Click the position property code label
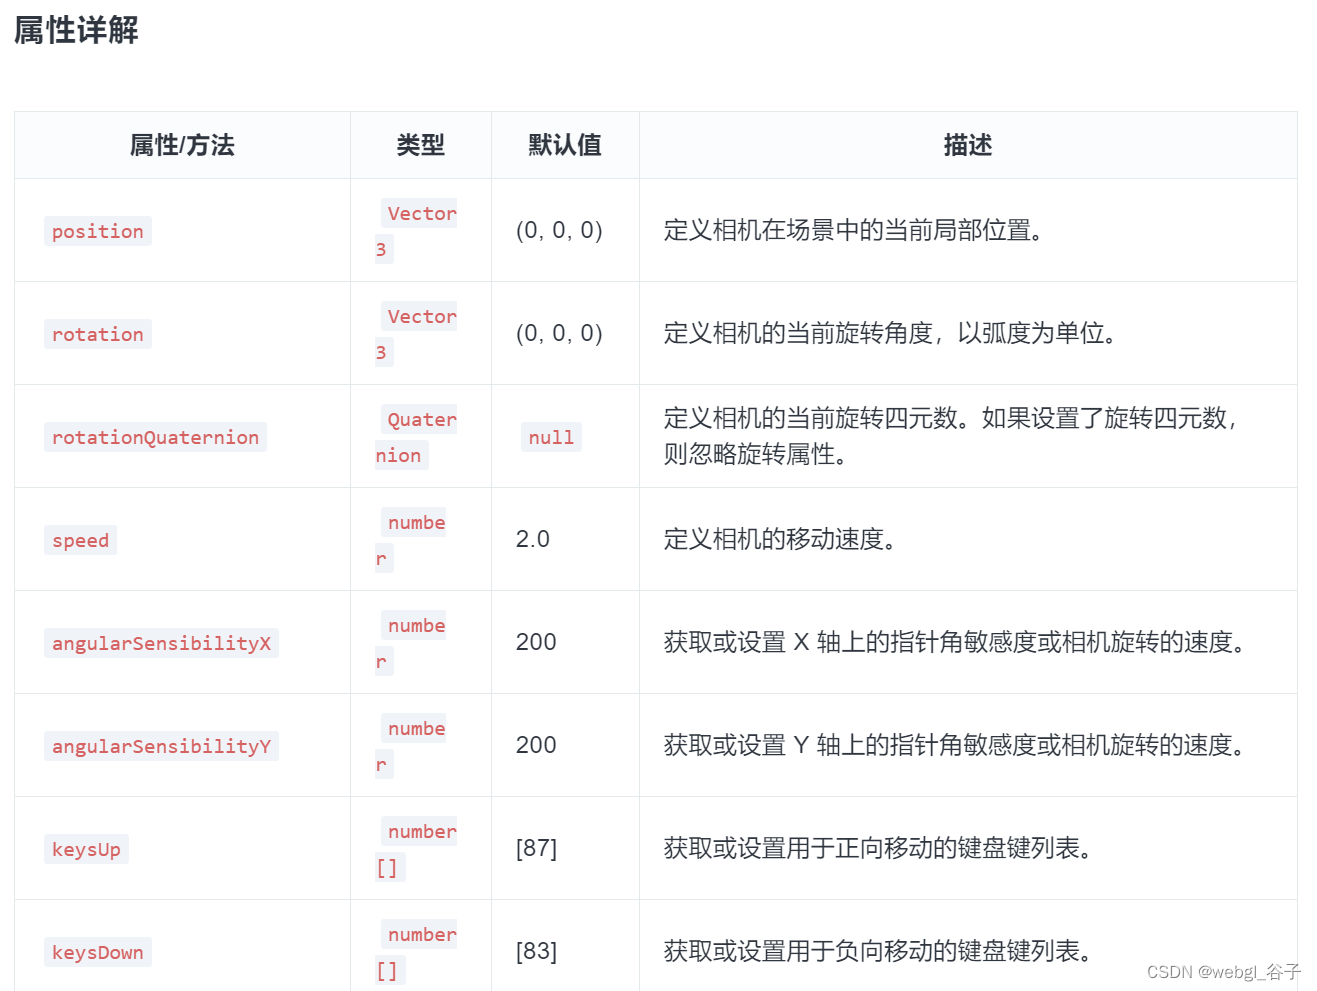Image resolution: width=1317 pixels, height=991 pixels. coord(98,231)
